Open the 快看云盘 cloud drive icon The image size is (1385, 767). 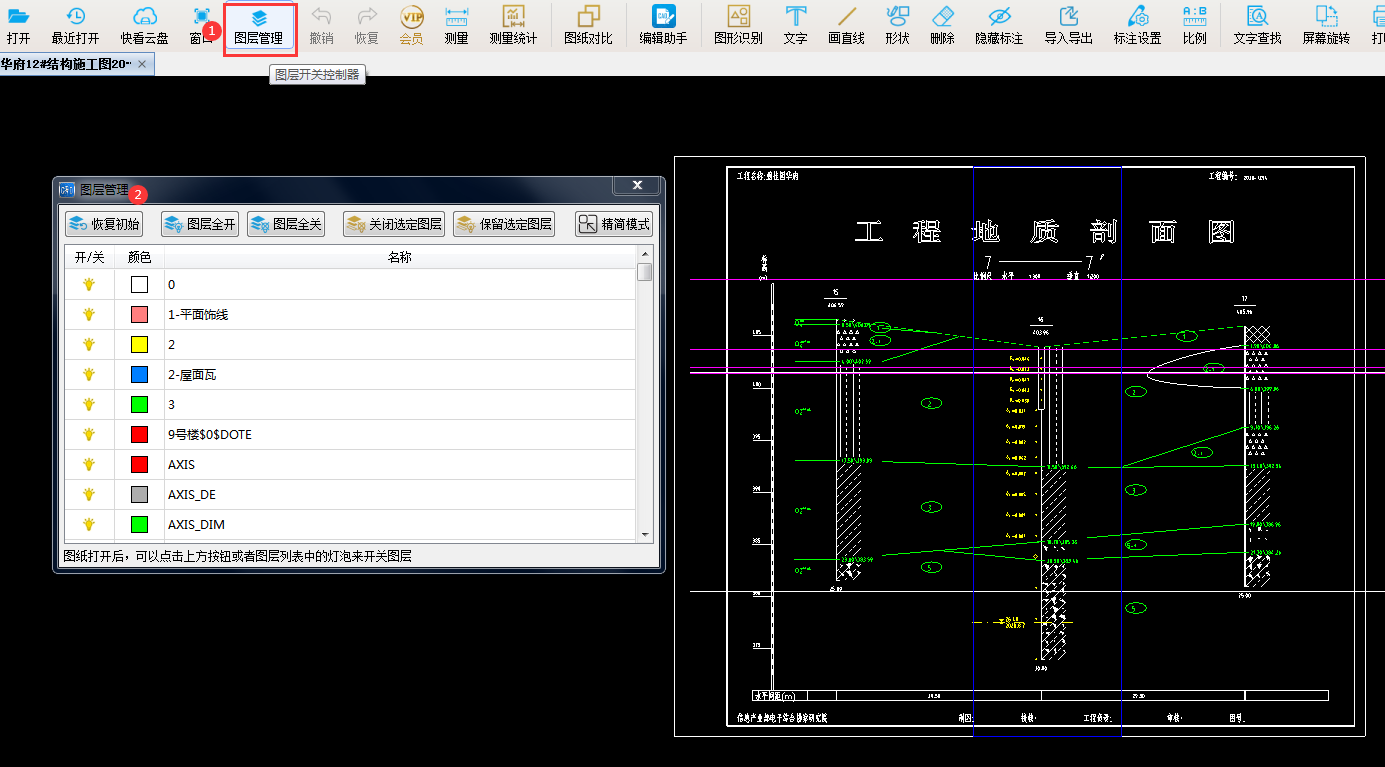click(x=145, y=25)
